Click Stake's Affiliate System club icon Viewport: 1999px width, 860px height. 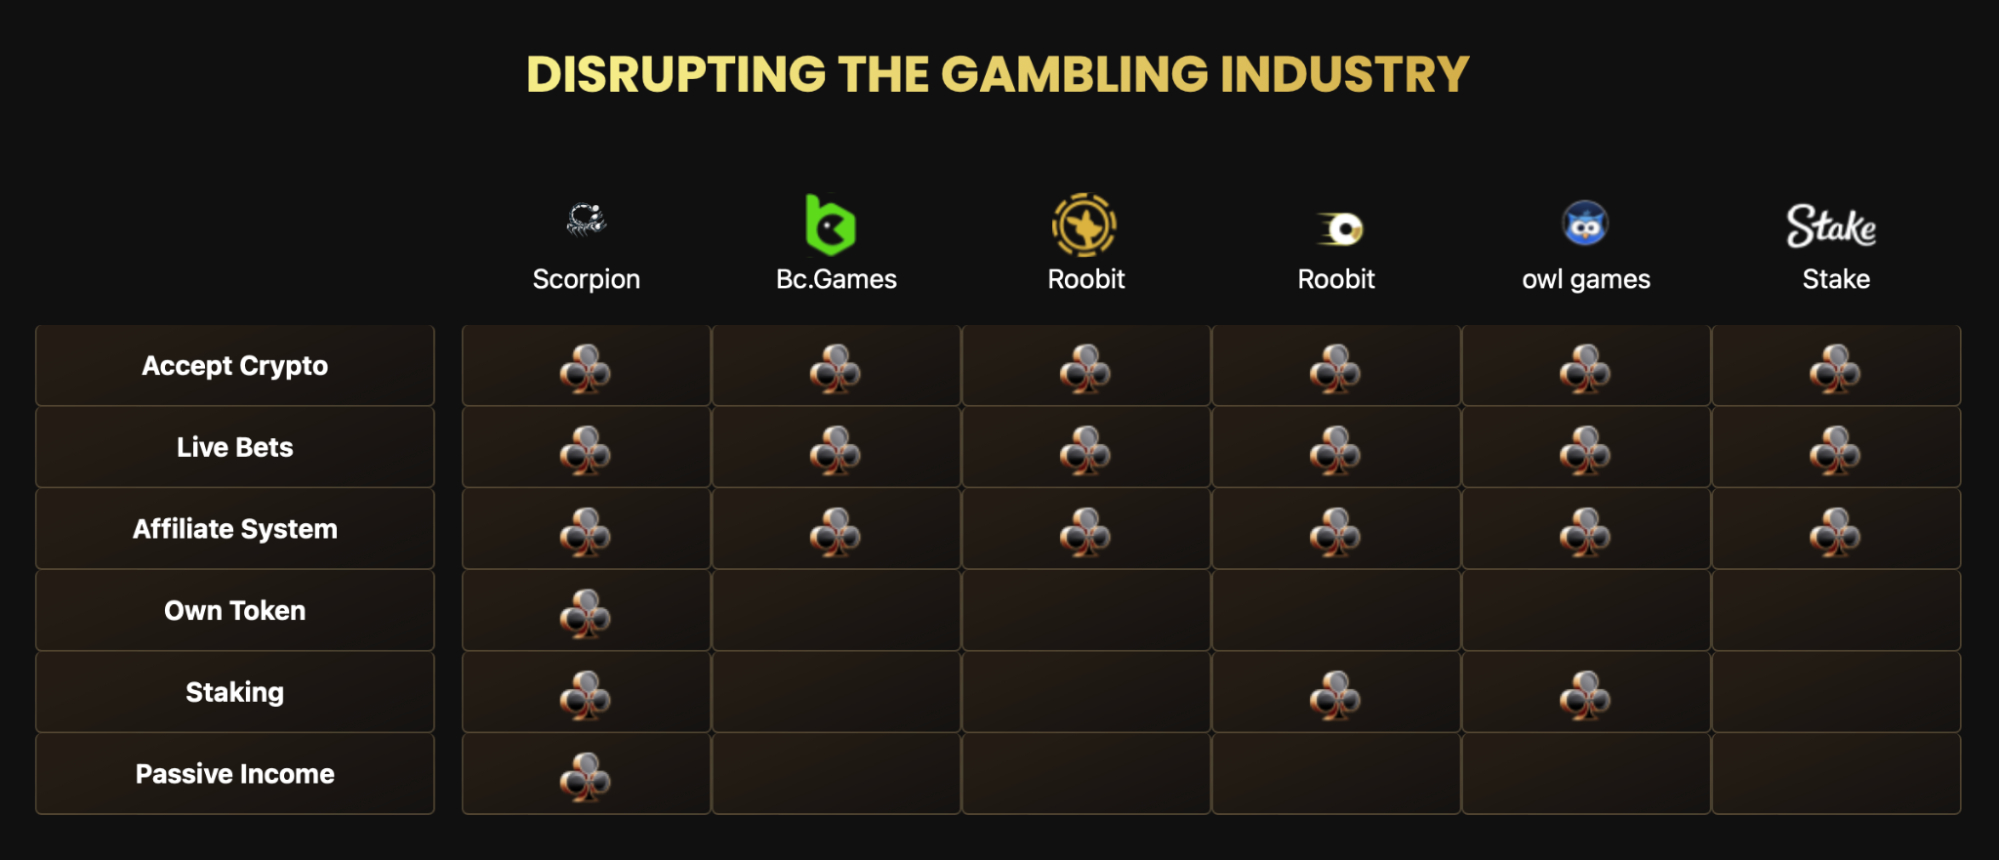point(1835,532)
